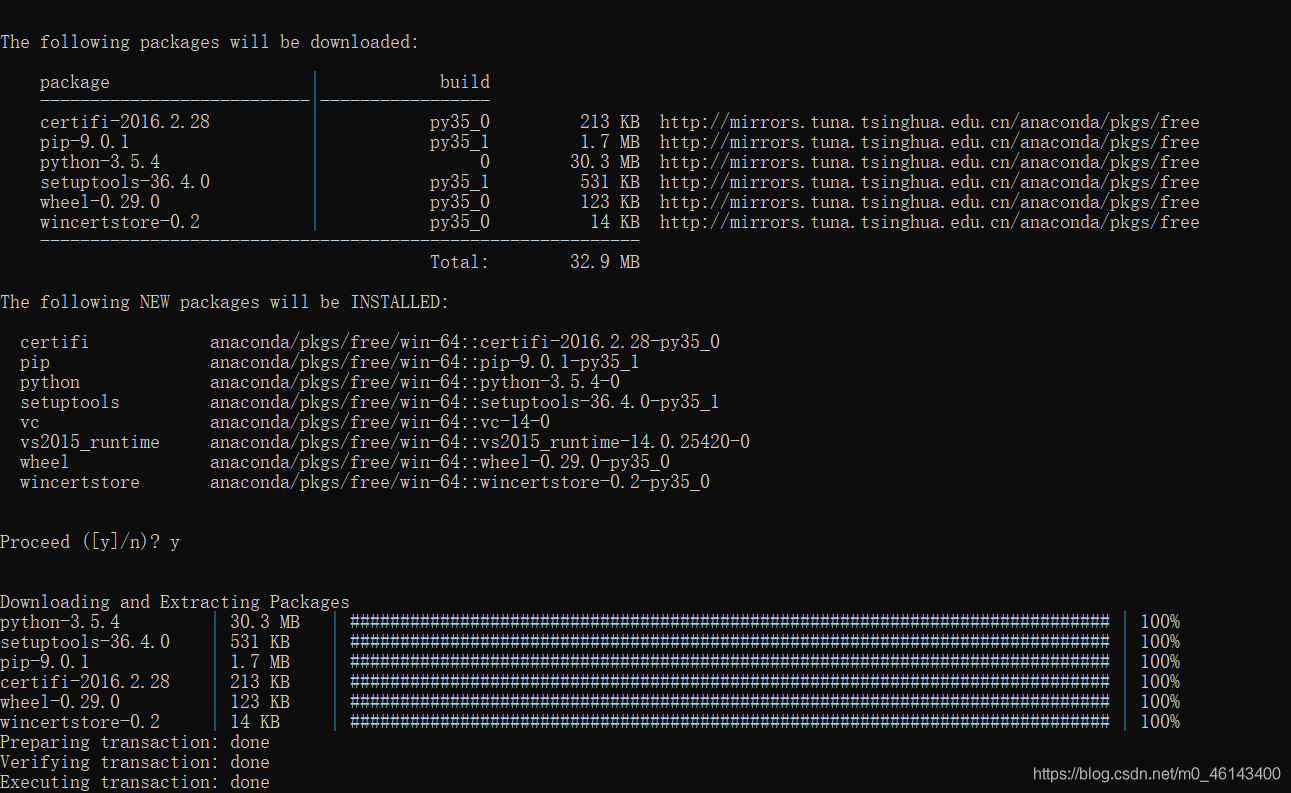Click anaconda/pkgs/free/win-64::vc-14-0 path
The width and height of the screenshot is (1291, 793).
click(x=380, y=422)
